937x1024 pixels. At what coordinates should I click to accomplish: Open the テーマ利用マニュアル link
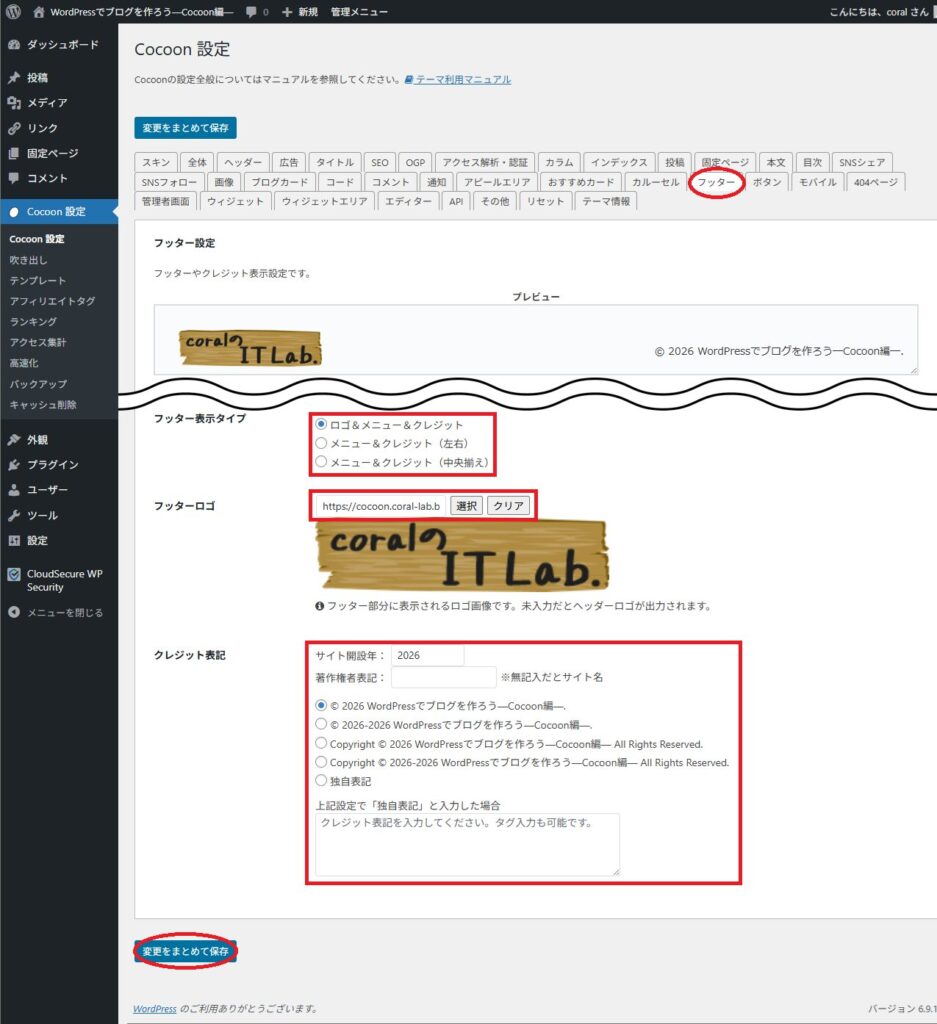(x=462, y=80)
